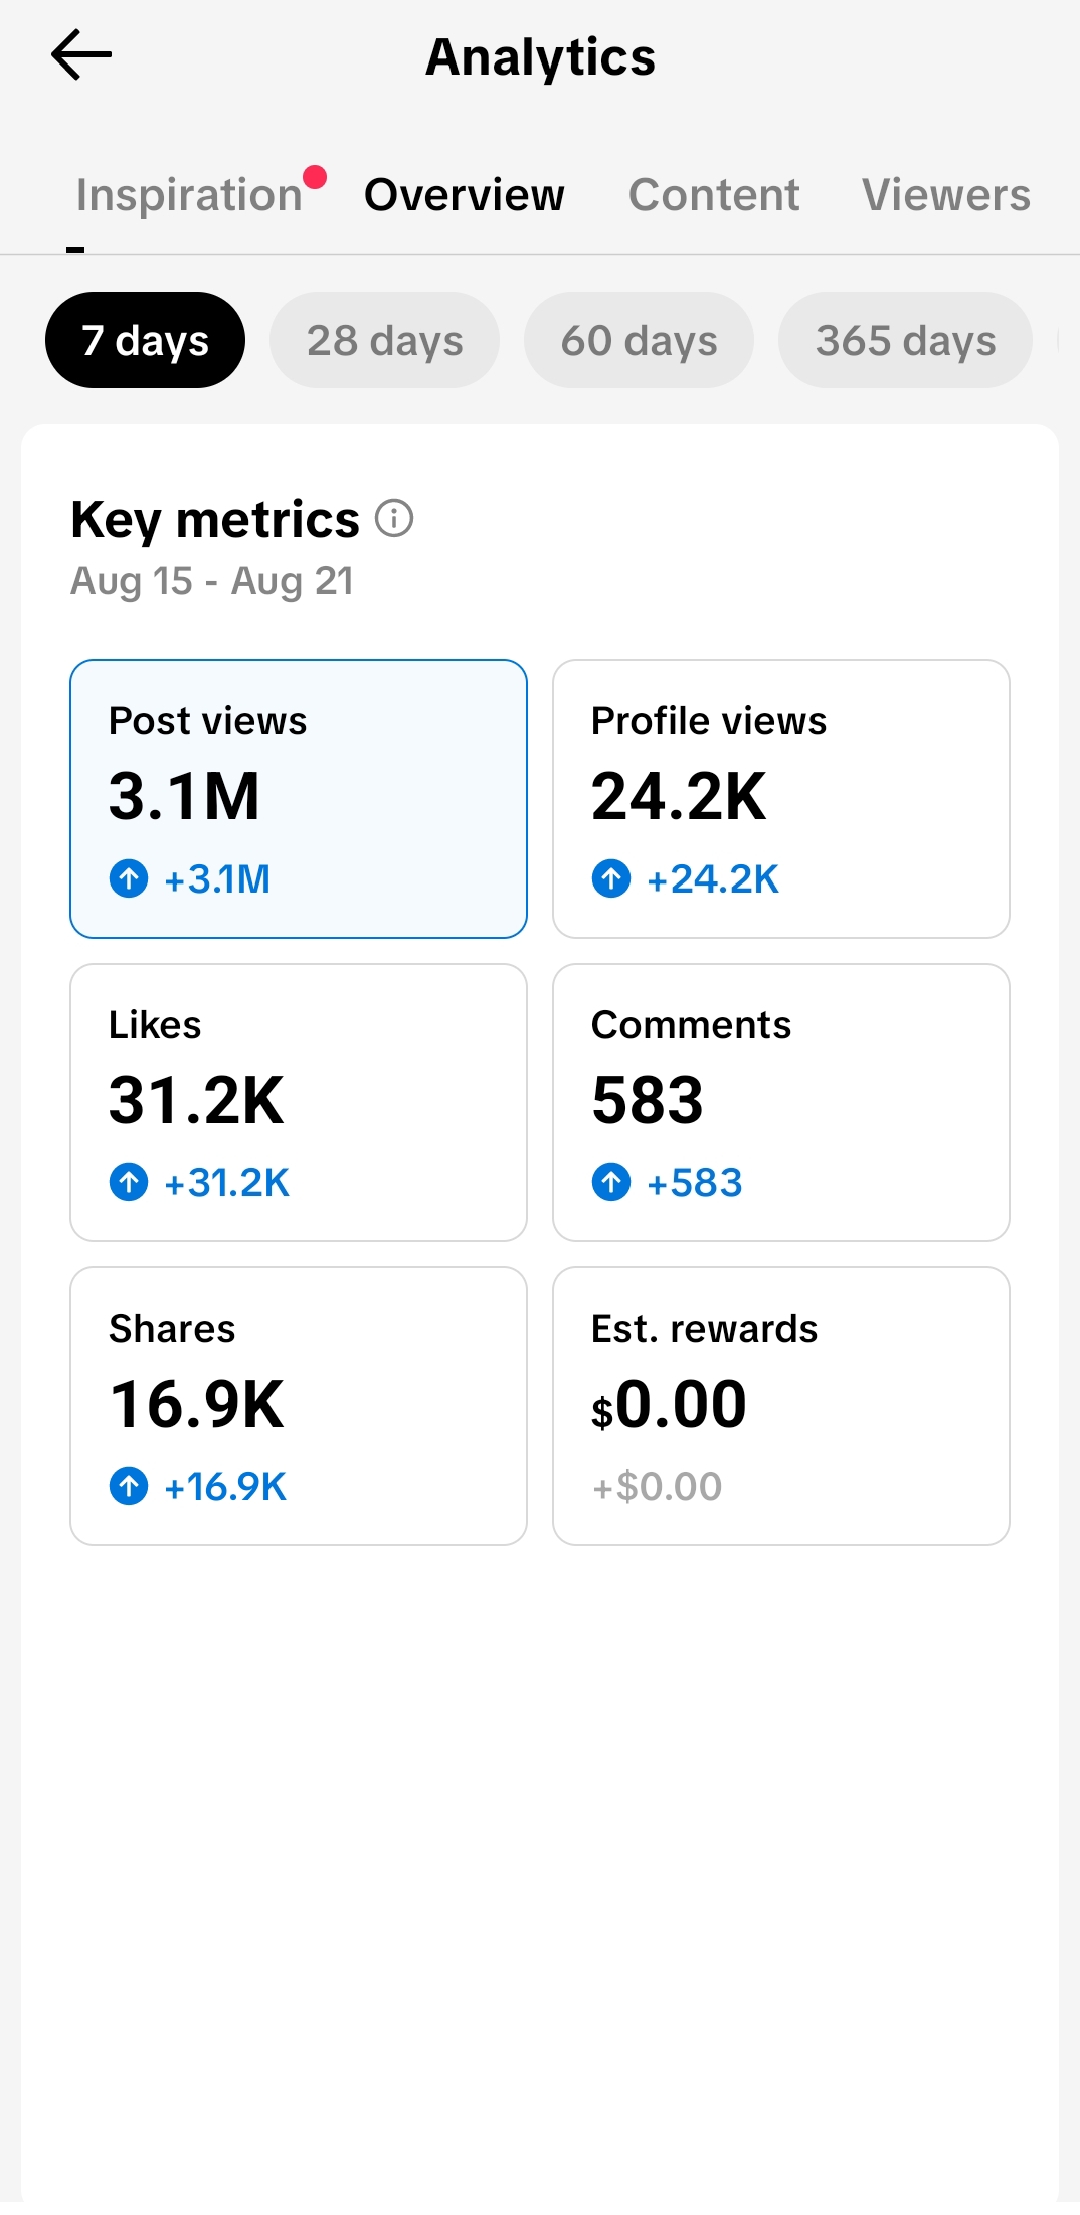Image resolution: width=1080 pixels, height=2215 pixels.
Task: Choose the 365 days filter
Action: [x=906, y=340]
